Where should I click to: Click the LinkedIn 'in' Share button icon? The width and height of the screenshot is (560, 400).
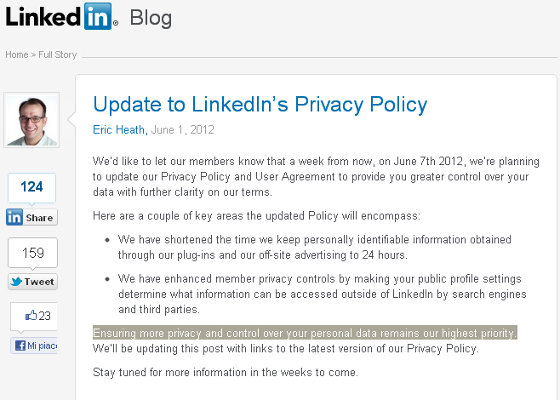(14, 217)
